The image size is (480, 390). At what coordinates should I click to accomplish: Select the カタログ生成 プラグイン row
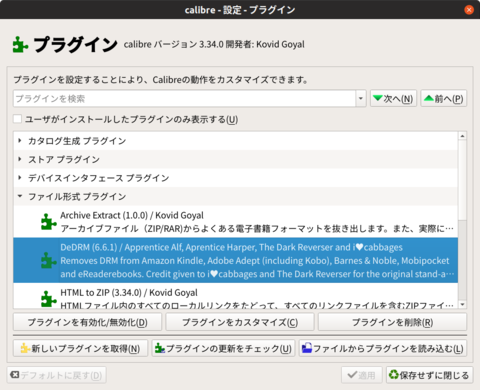tap(235, 141)
